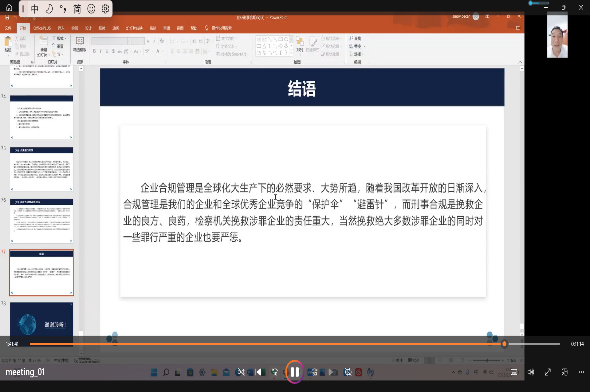Select the highlighted Home ribbon tab
Screen dimensions: 590x392
click(x=23, y=28)
